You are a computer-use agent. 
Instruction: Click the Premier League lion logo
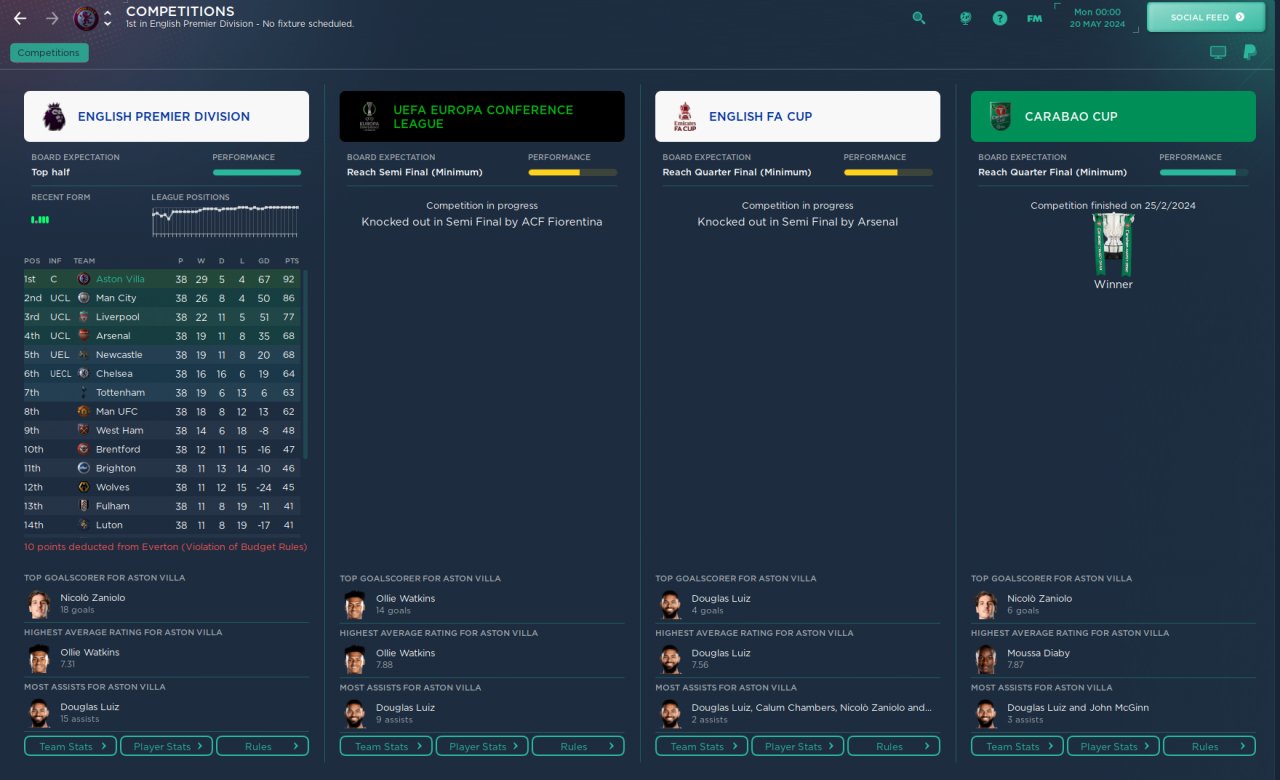coord(54,116)
